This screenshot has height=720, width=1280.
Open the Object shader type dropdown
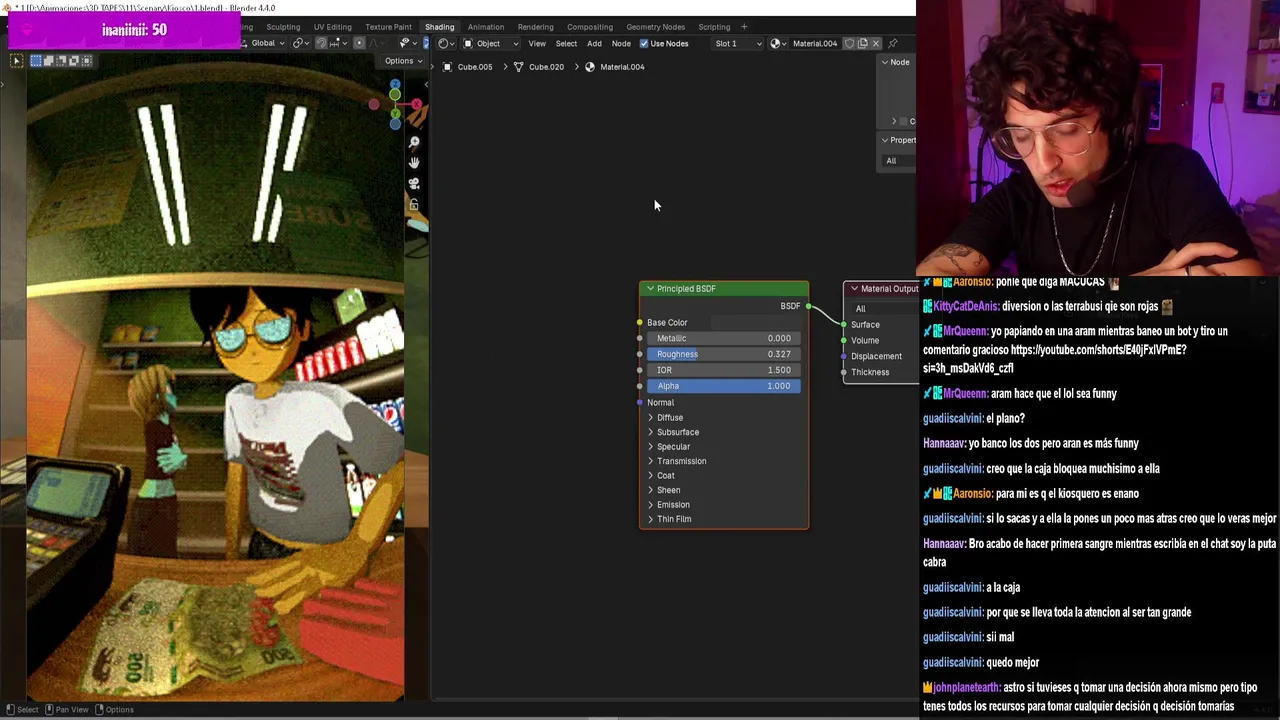point(491,44)
